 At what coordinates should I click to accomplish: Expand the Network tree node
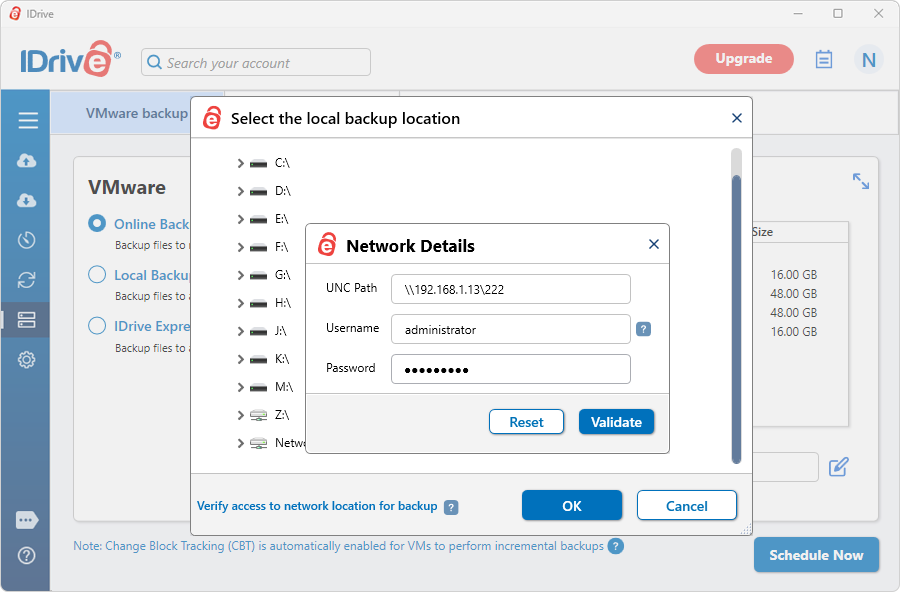click(240, 443)
